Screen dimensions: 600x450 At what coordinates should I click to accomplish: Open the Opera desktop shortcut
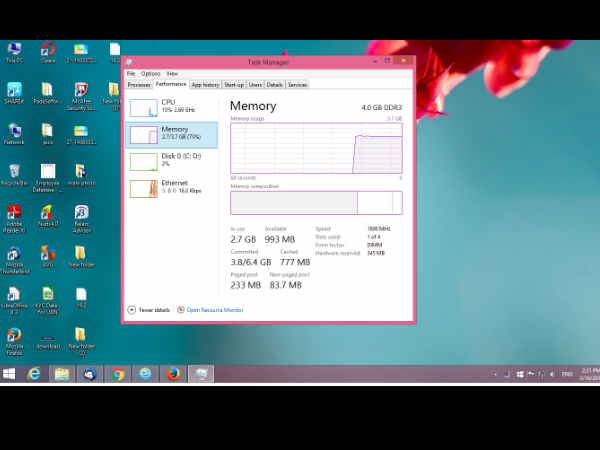(x=48, y=52)
